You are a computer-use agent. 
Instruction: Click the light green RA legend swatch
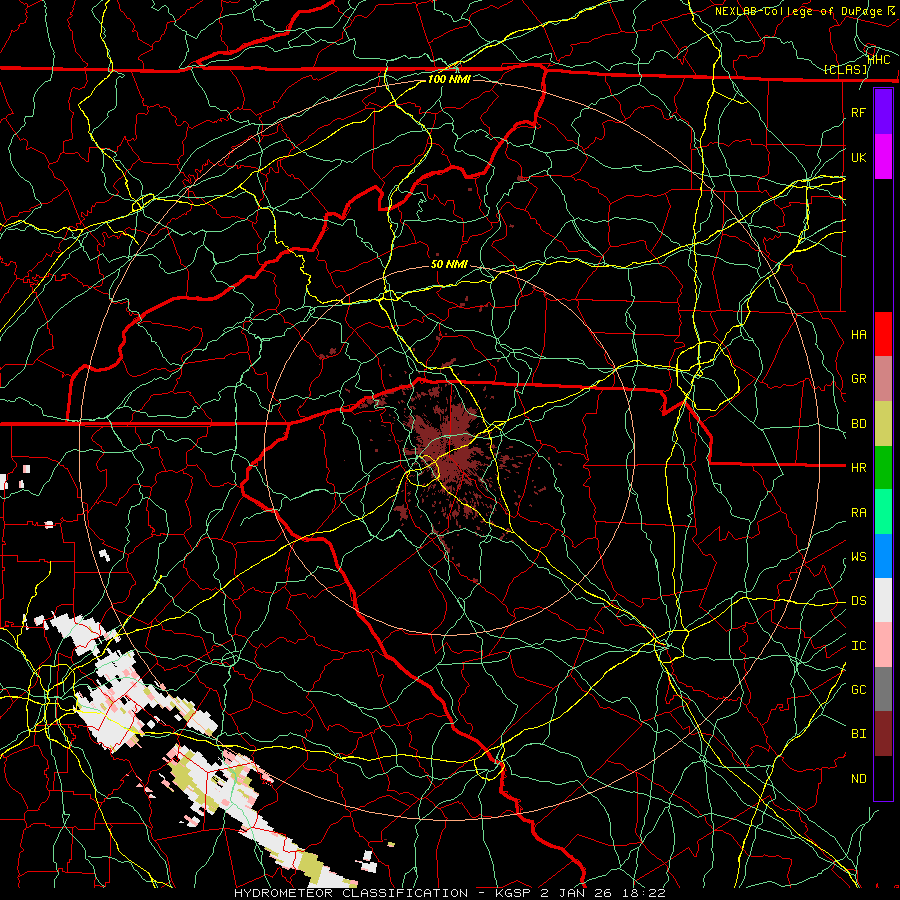tap(883, 512)
